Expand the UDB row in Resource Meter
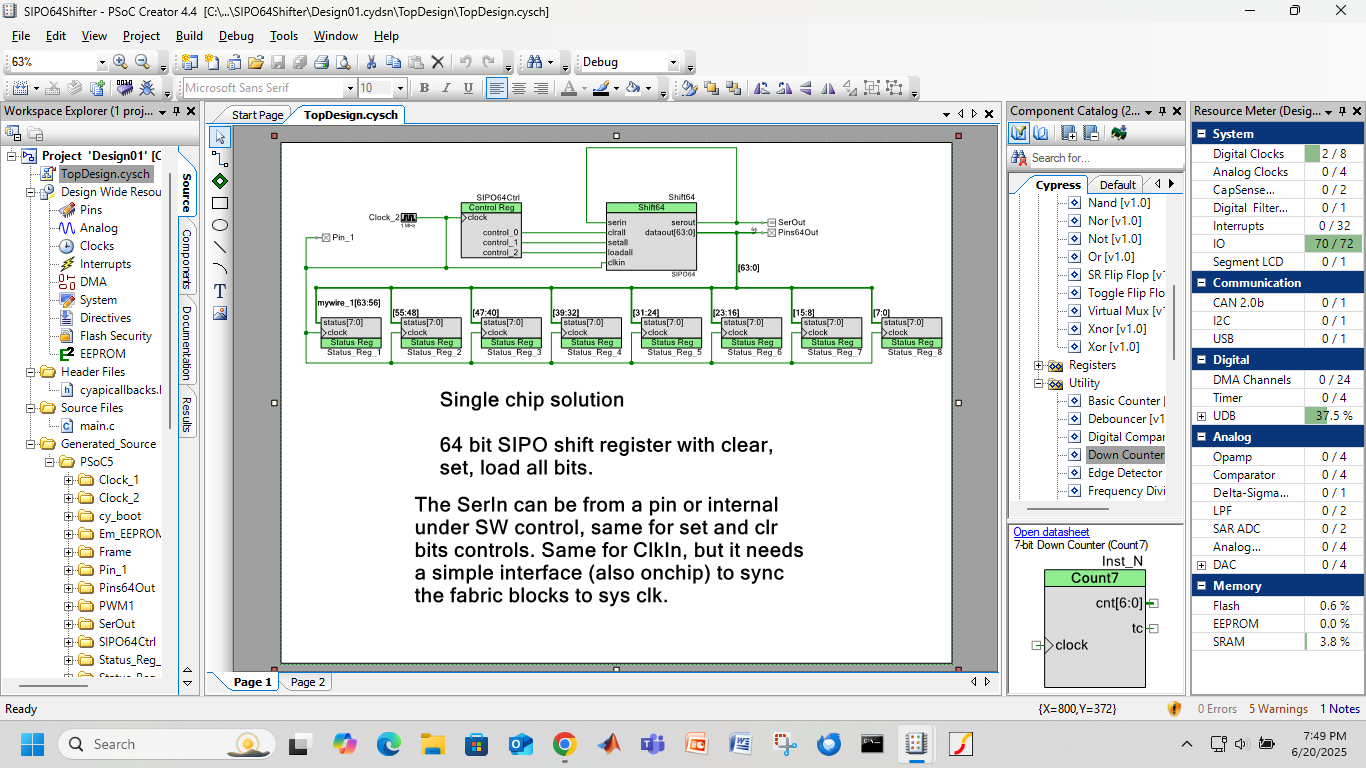Image resolution: width=1366 pixels, height=768 pixels. point(1201,416)
